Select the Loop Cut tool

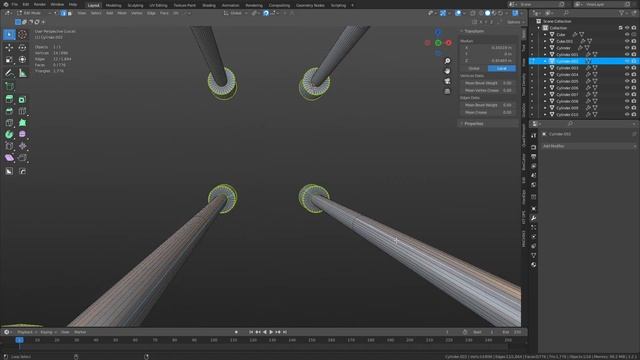pyautogui.click(x=22, y=111)
